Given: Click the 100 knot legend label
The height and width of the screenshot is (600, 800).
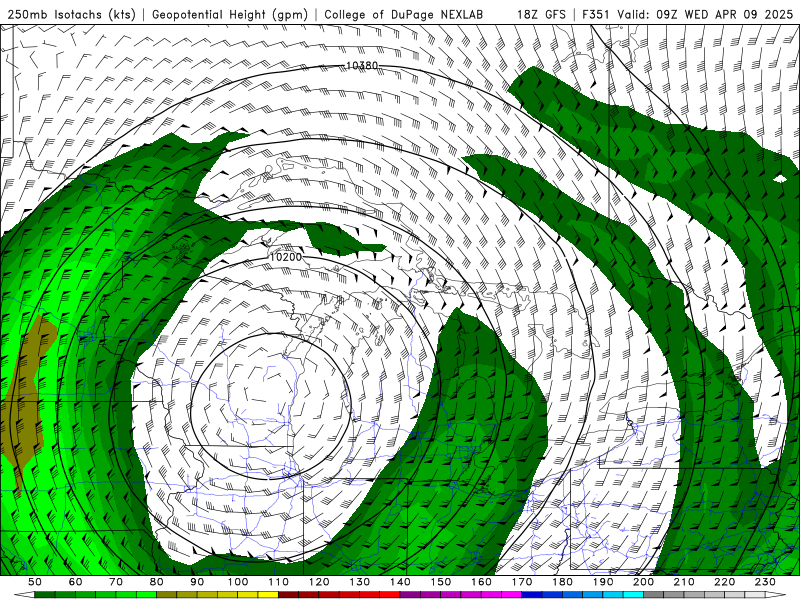Looking at the screenshot, I should [x=238, y=582].
